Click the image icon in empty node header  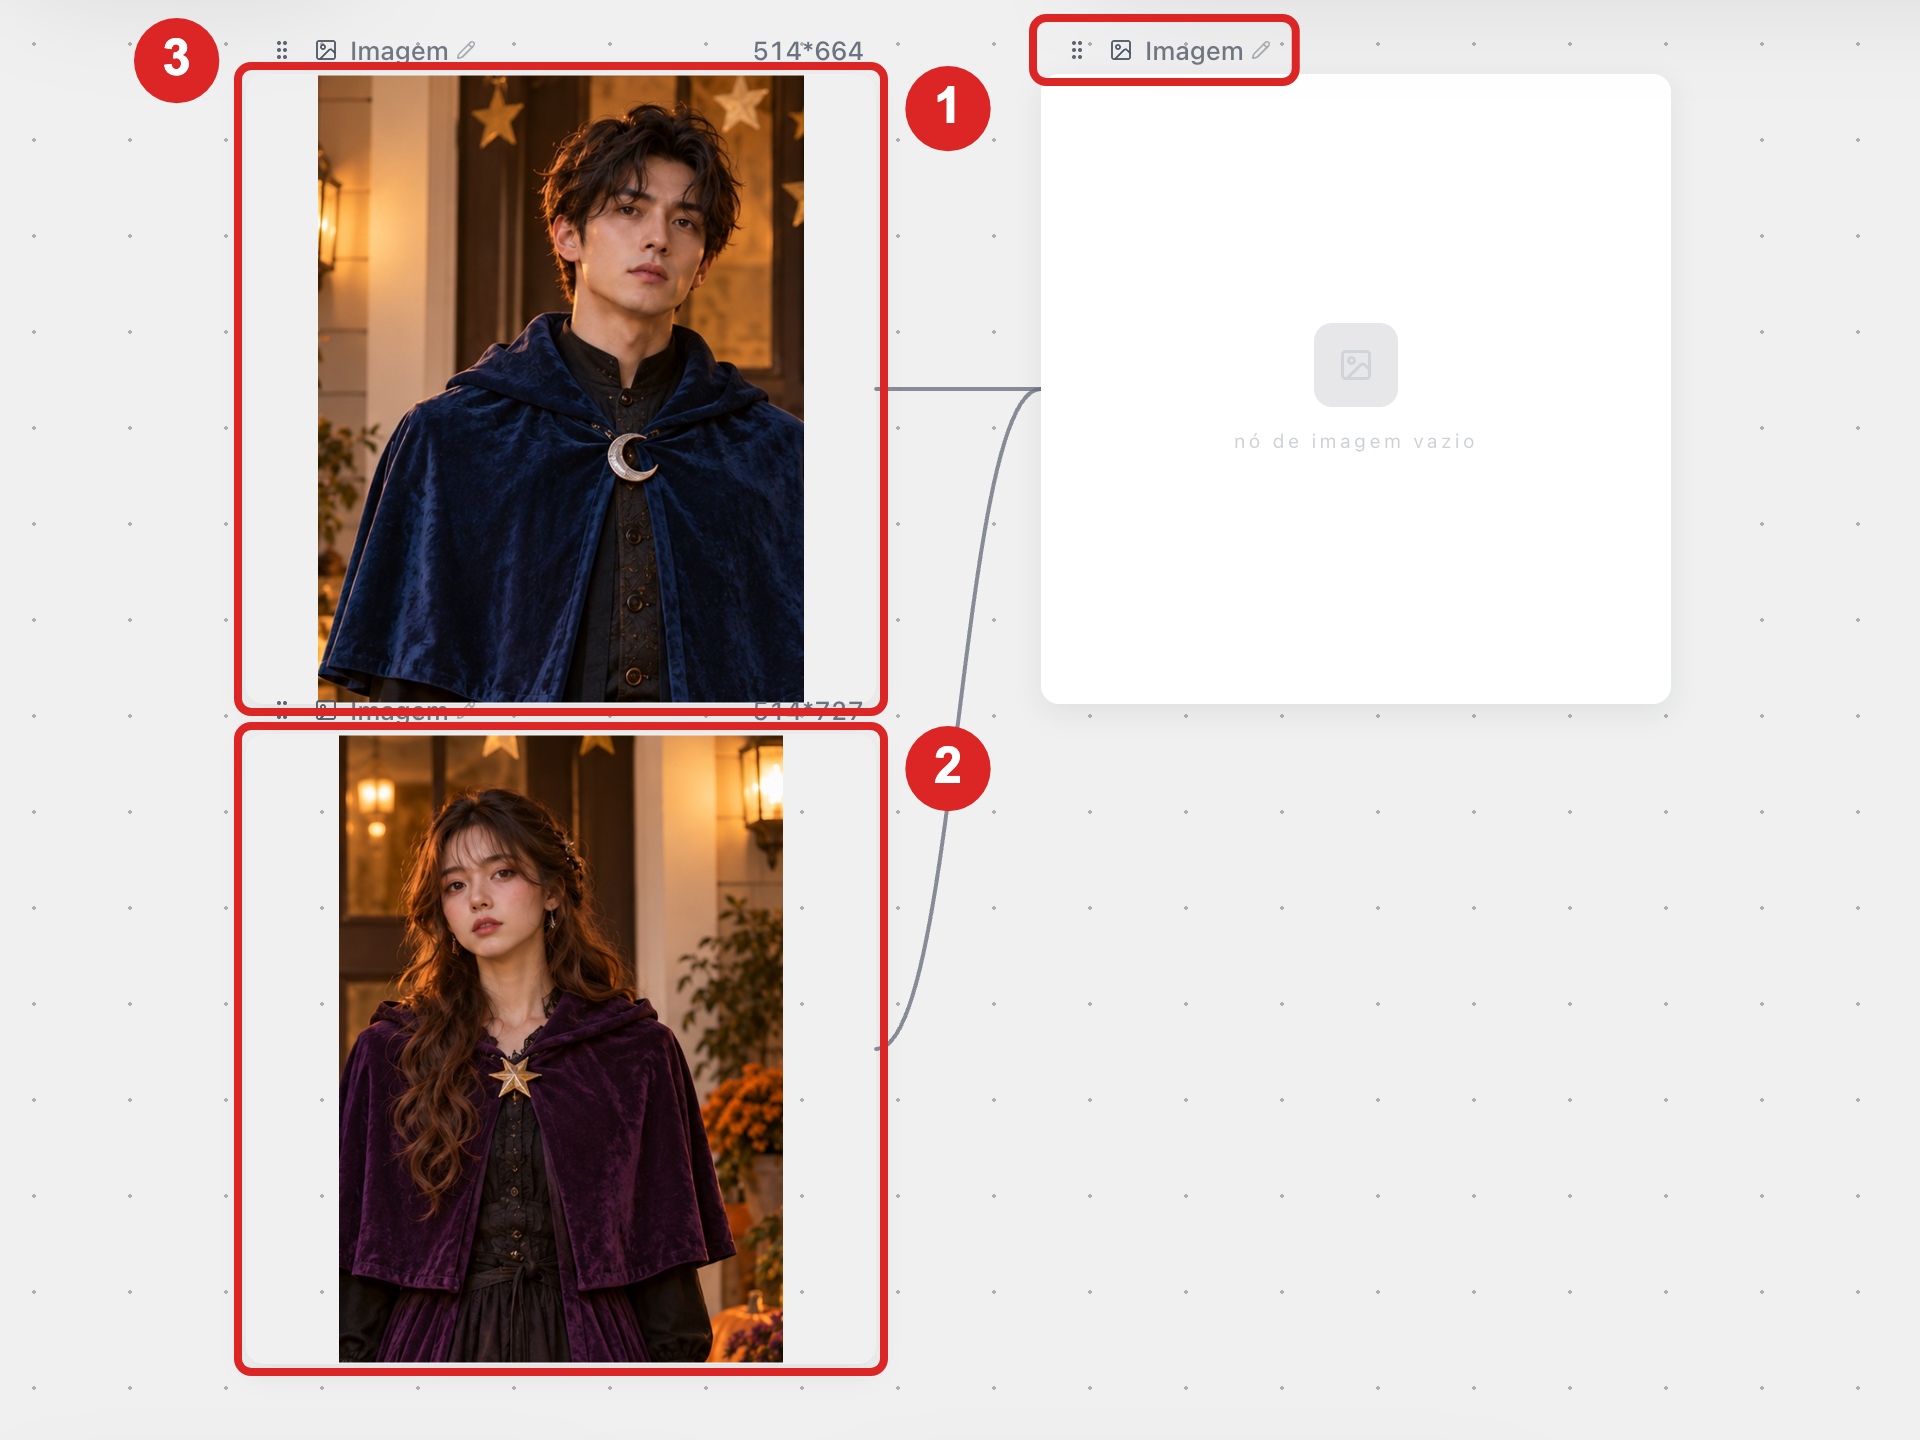[x=1121, y=50]
